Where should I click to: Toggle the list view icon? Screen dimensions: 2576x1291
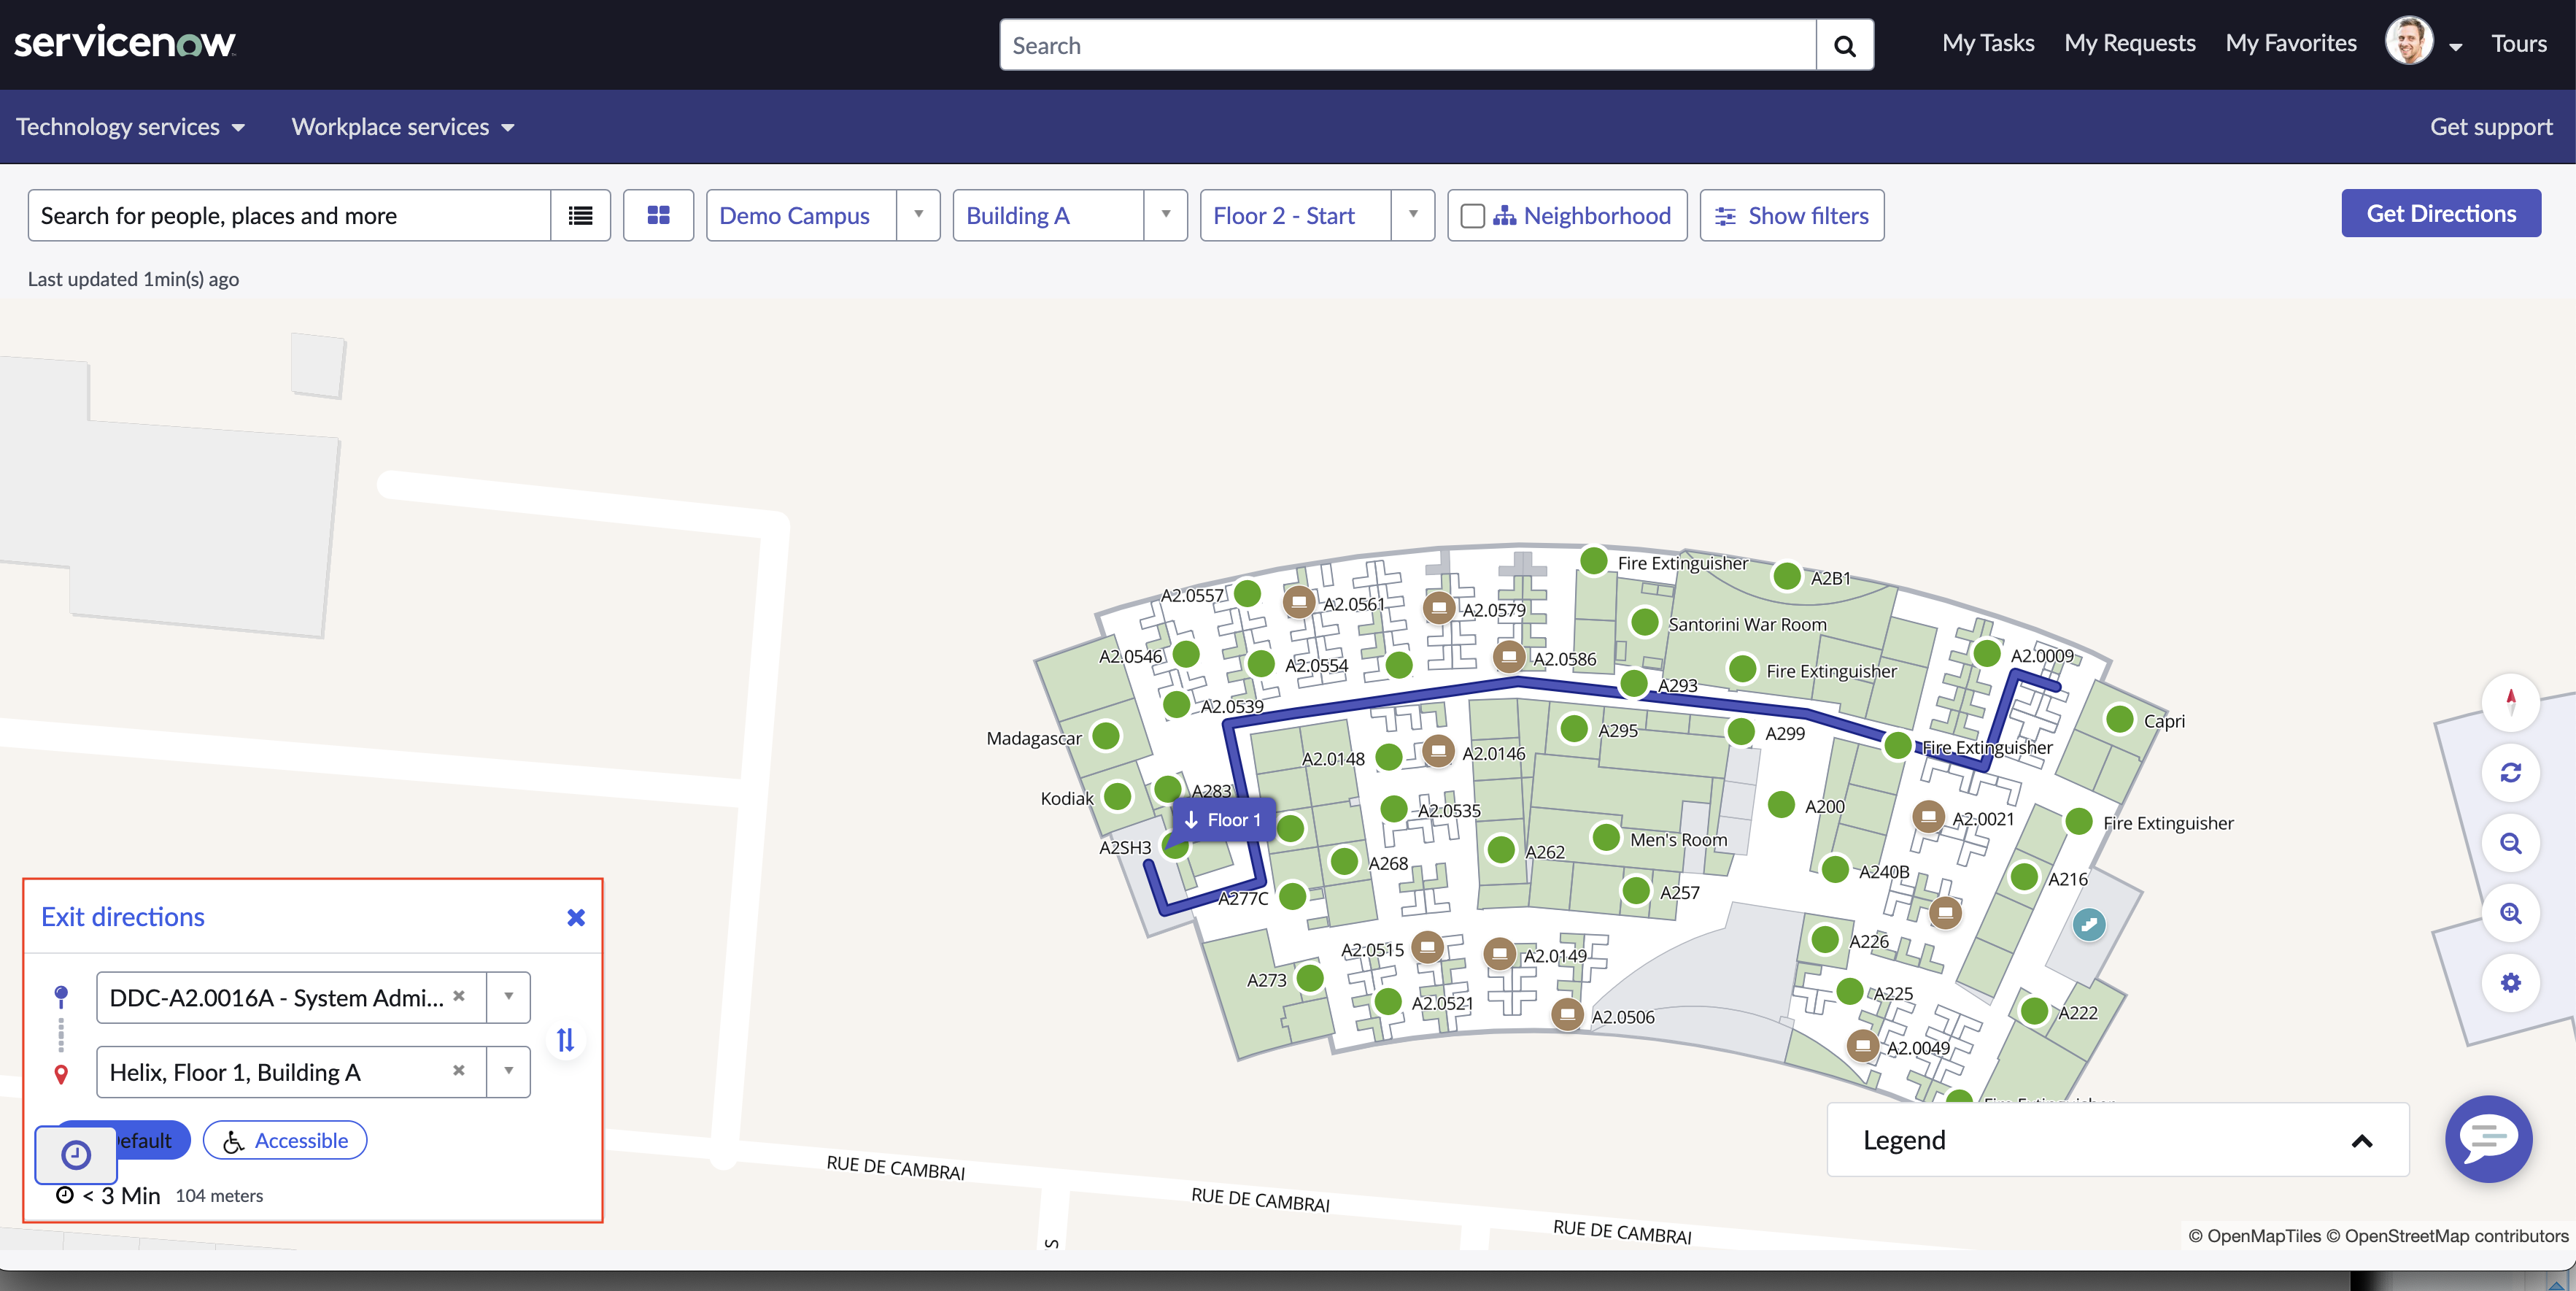(x=580, y=215)
